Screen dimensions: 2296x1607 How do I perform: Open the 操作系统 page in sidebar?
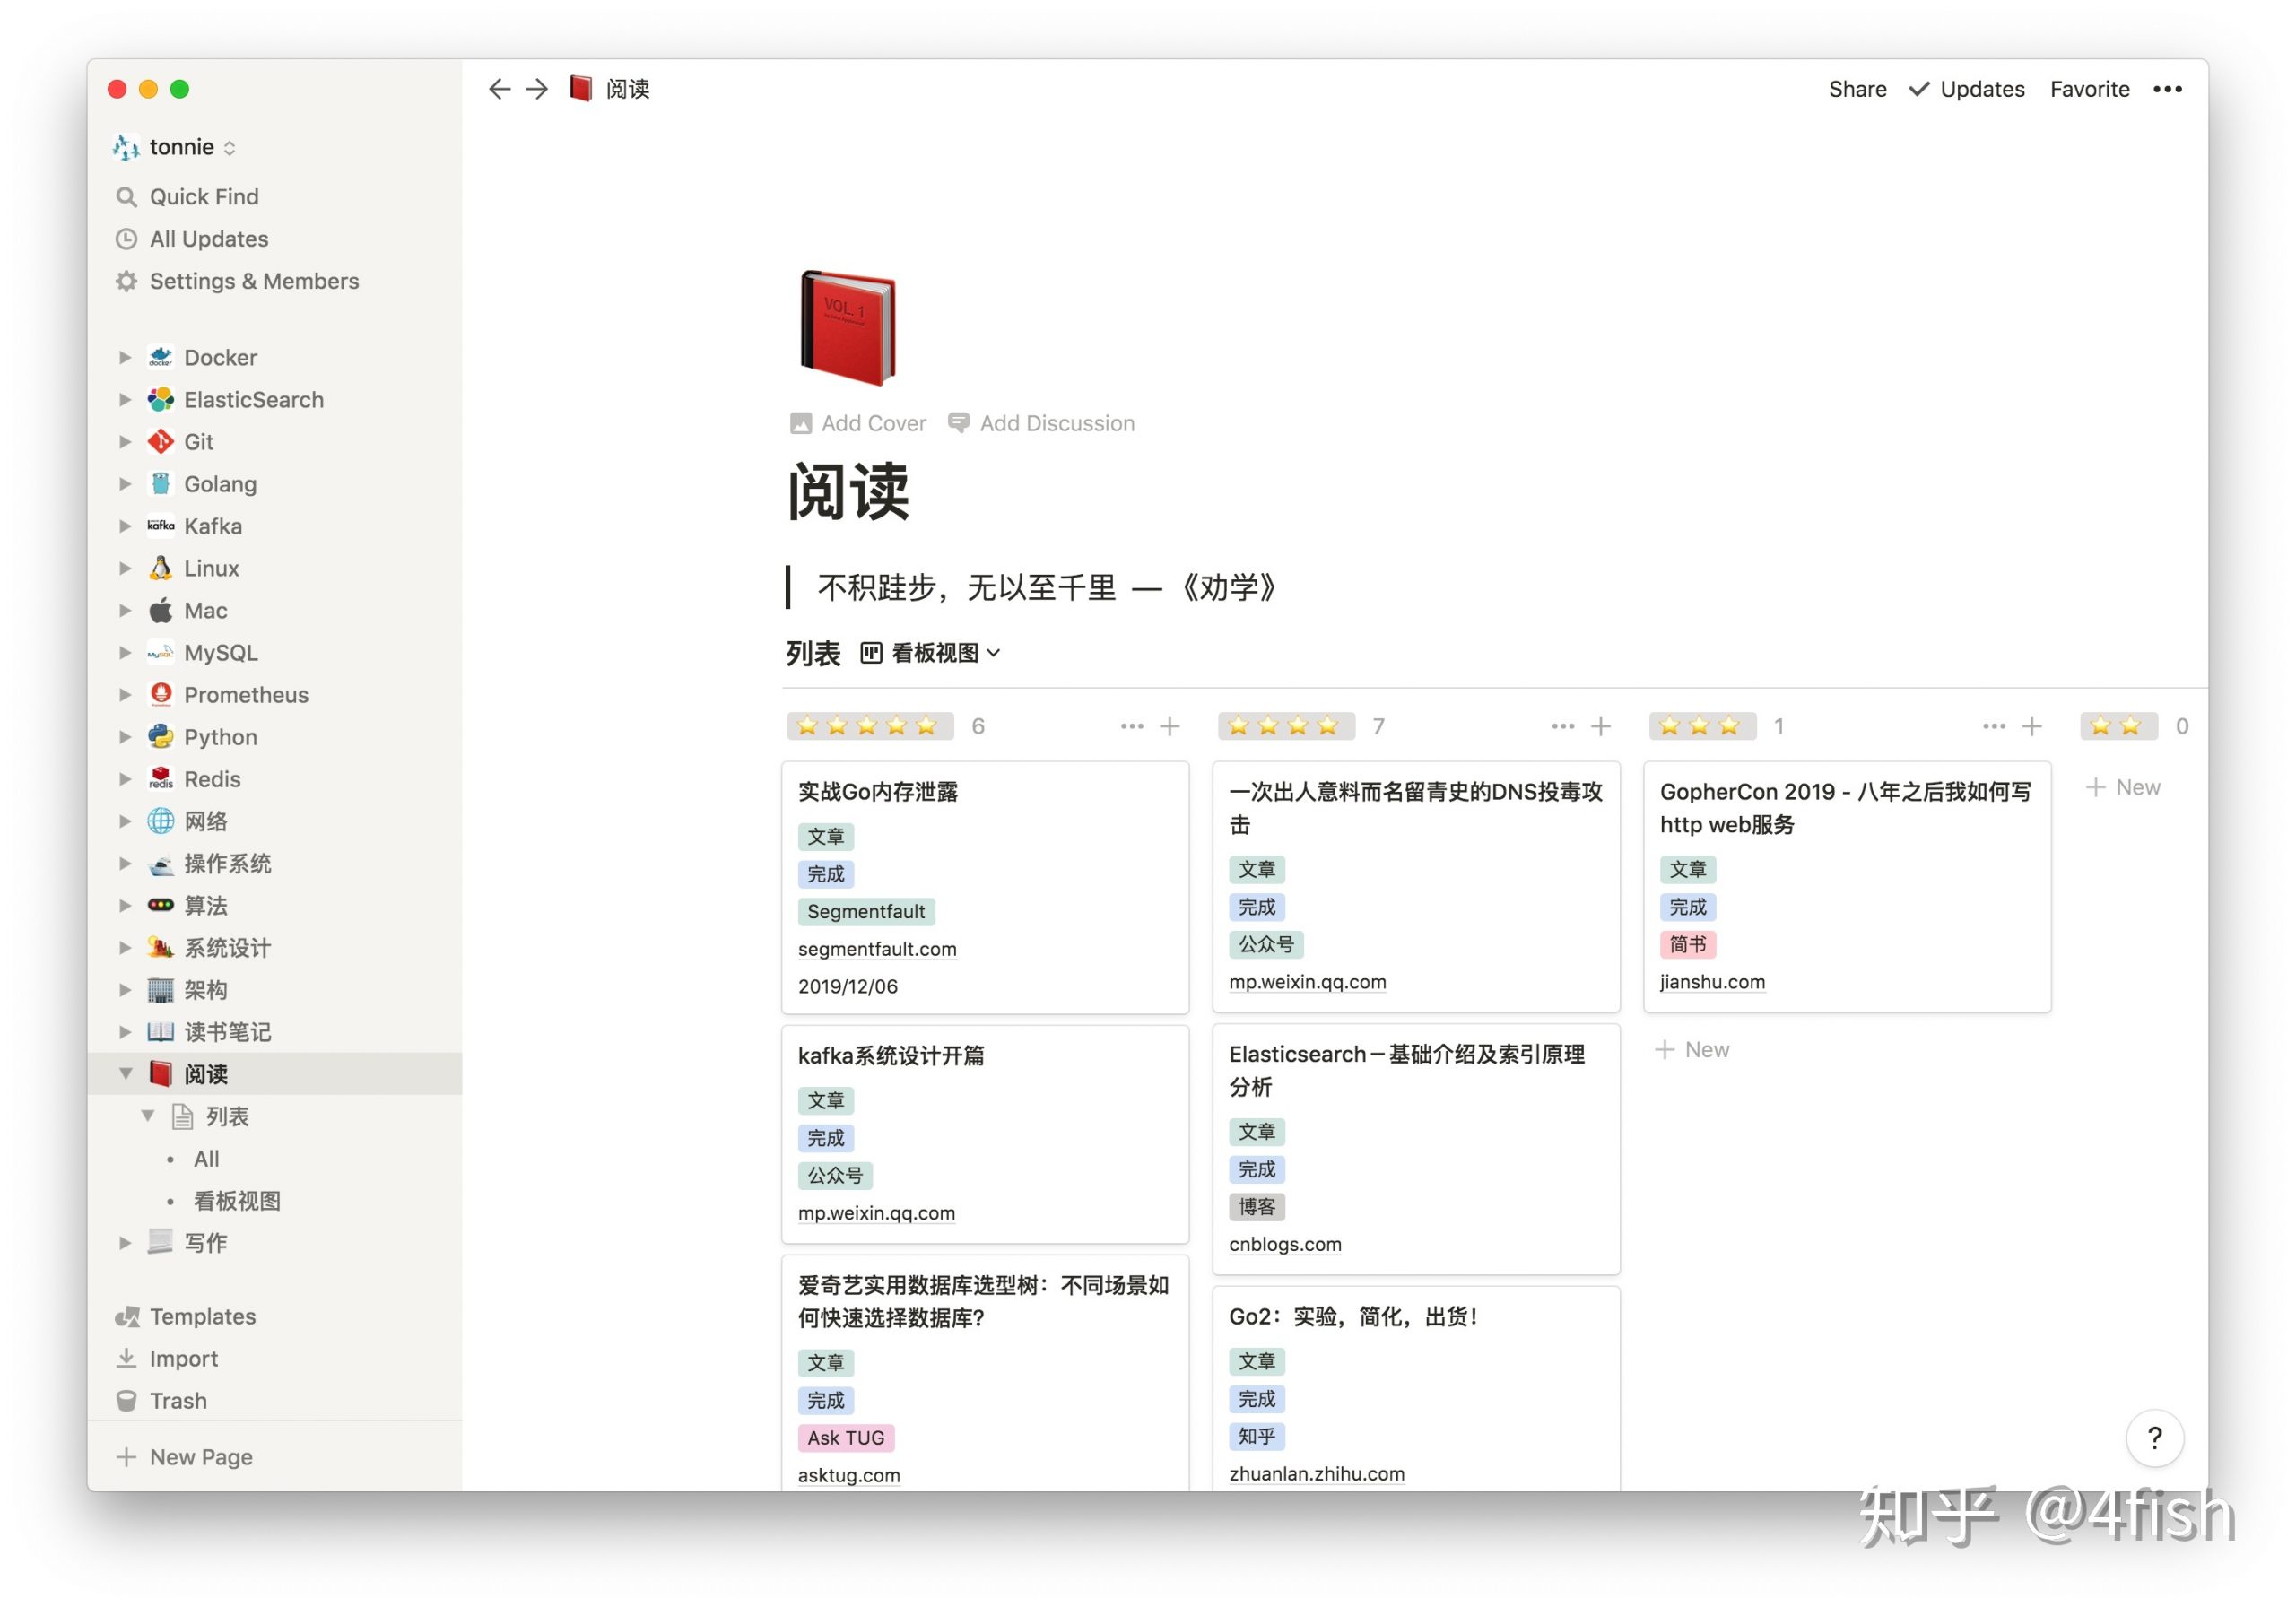coord(227,863)
